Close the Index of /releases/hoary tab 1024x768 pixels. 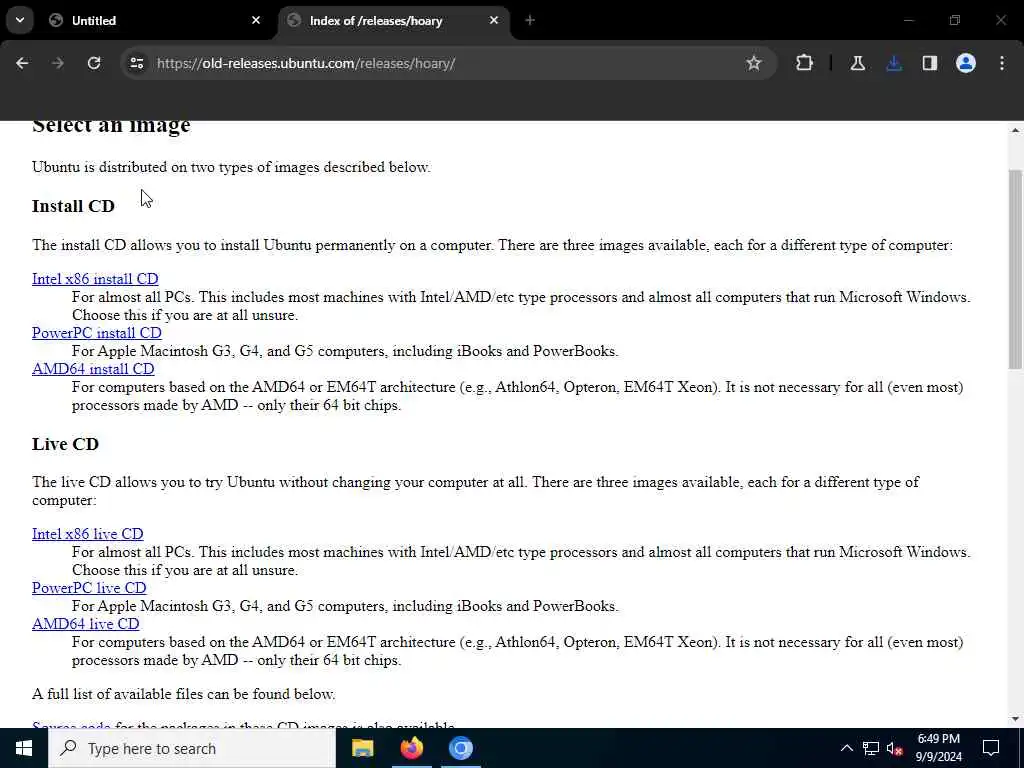pyautogui.click(x=494, y=20)
